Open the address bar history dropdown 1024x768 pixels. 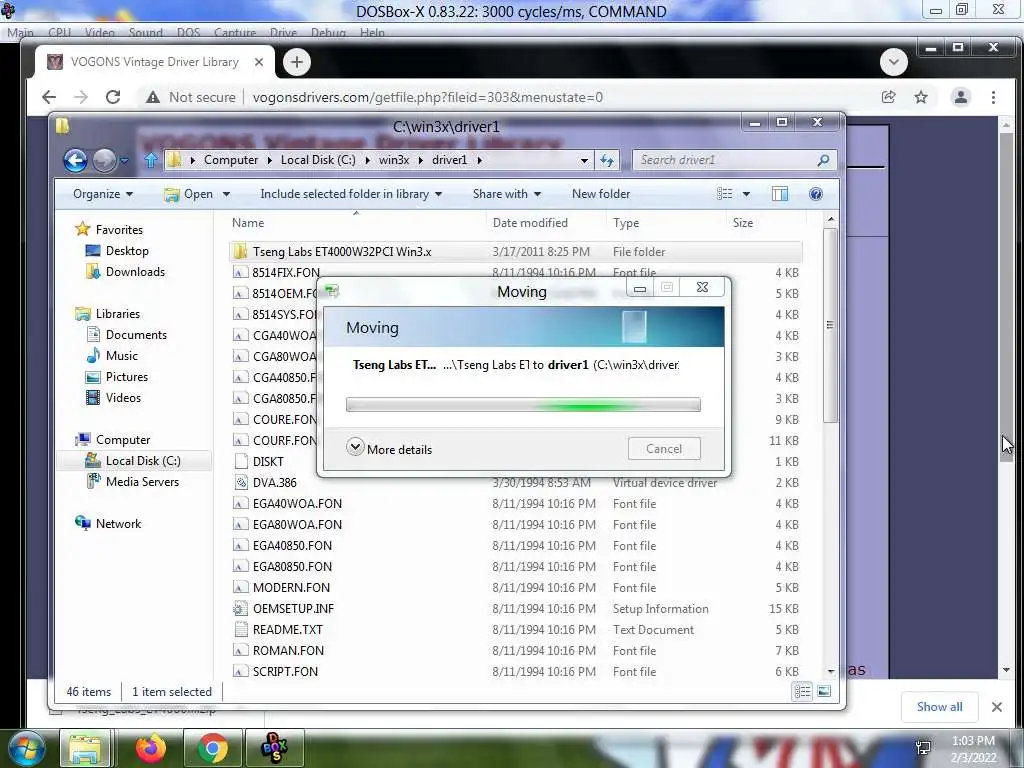pos(584,160)
